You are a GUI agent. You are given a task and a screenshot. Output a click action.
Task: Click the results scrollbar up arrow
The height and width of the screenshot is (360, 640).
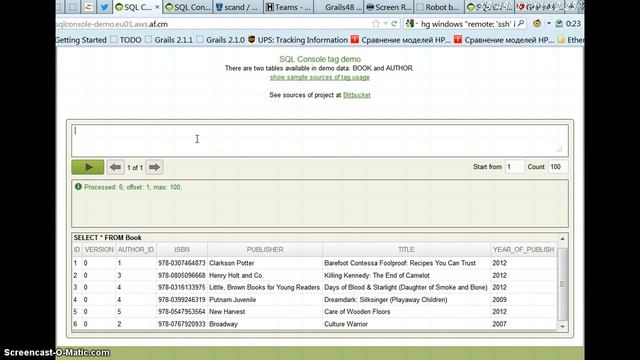tap(562, 238)
